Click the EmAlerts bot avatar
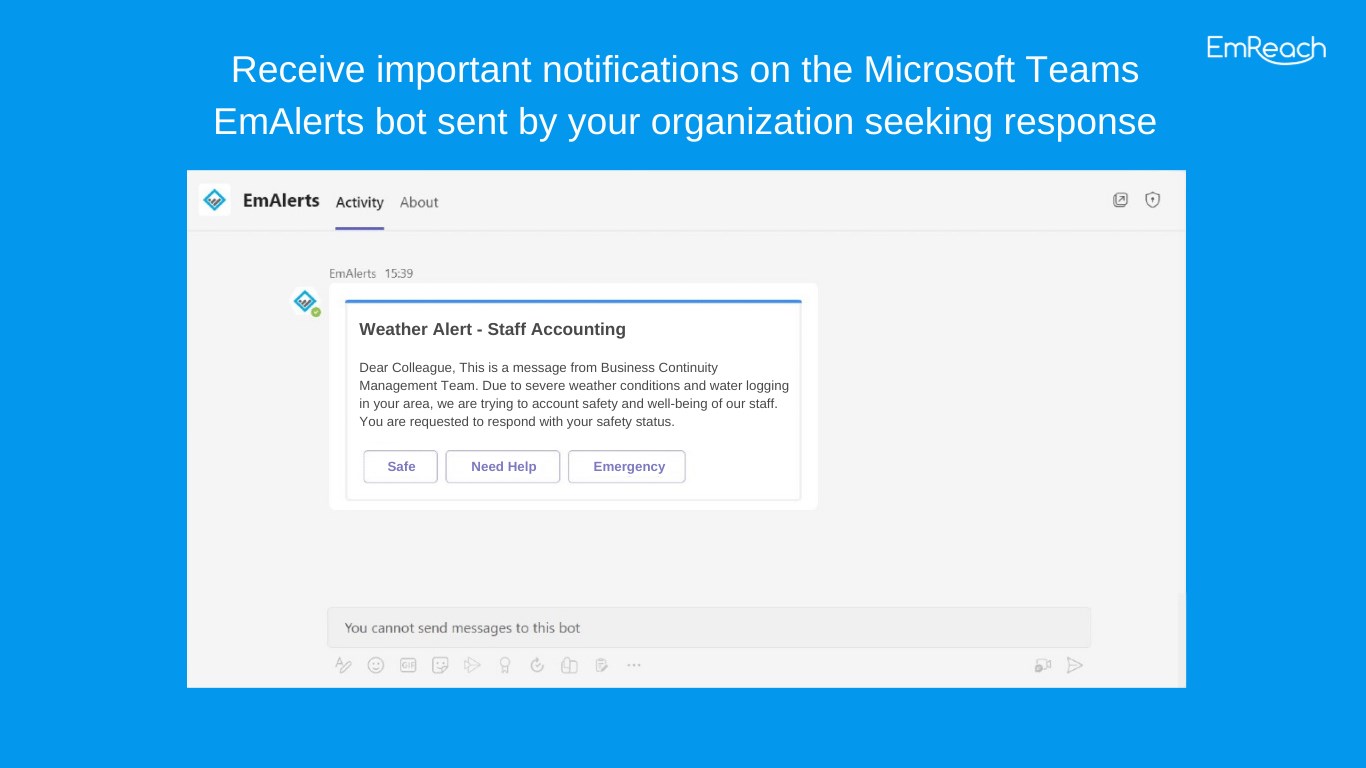 click(x=305, y=301)
